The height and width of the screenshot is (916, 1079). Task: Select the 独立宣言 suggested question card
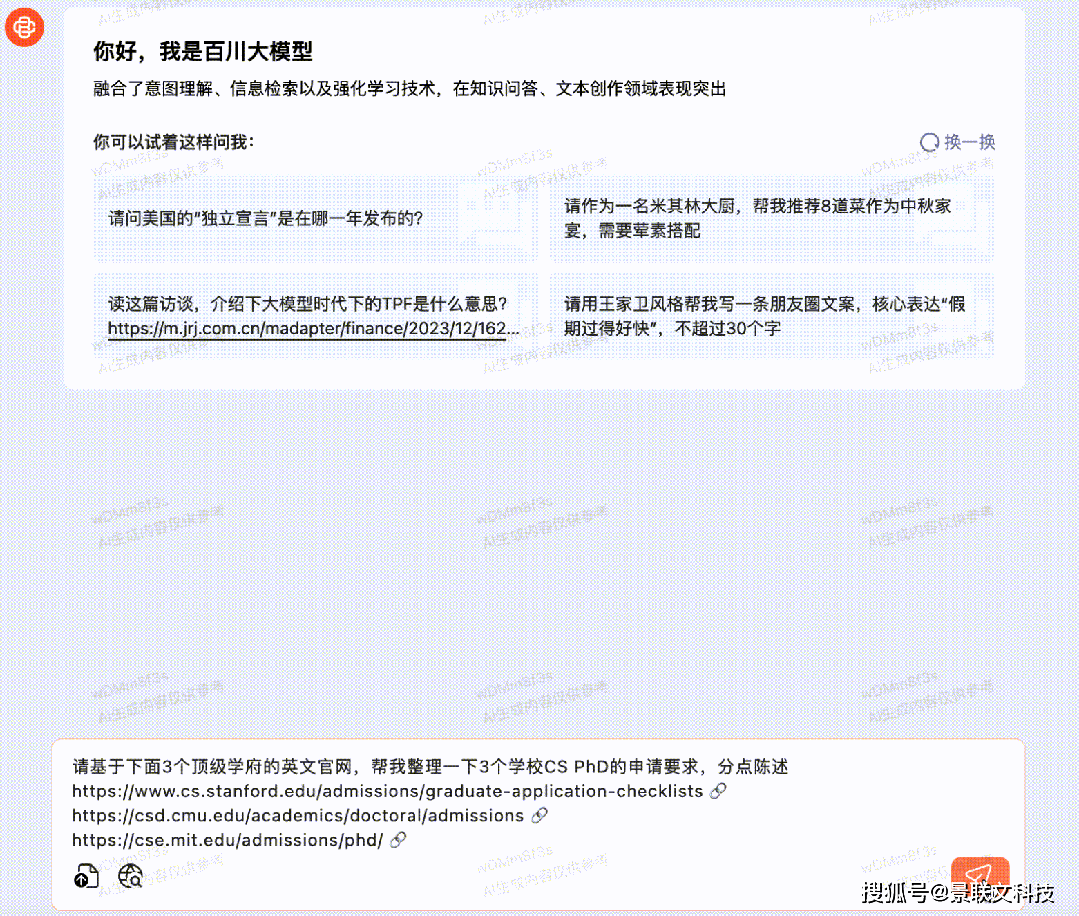(x=315, y=218)
